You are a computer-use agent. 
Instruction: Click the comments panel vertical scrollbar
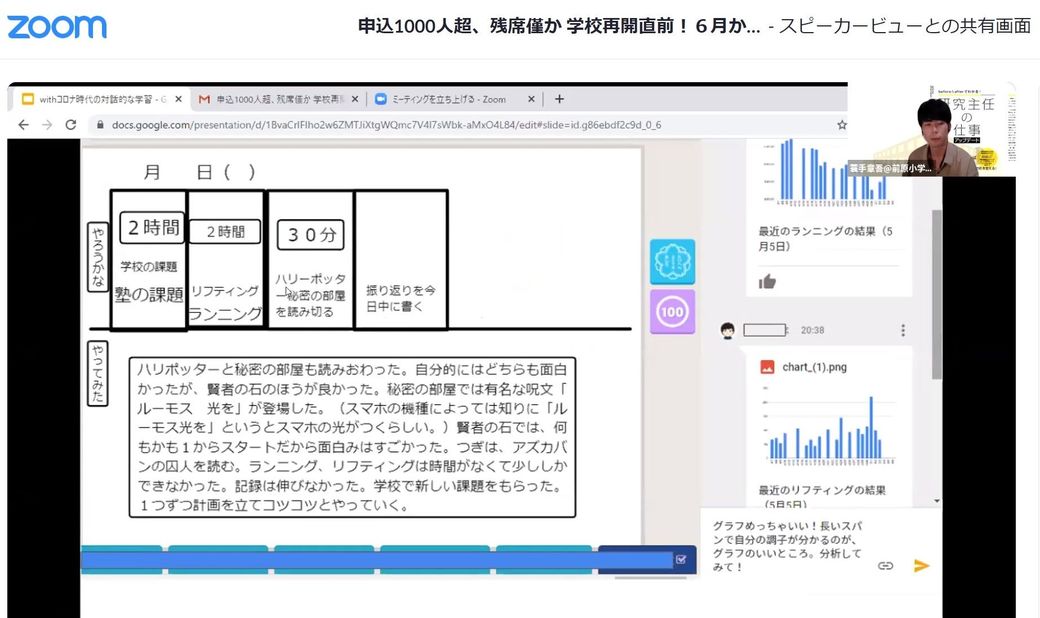(x=937, y=294)
